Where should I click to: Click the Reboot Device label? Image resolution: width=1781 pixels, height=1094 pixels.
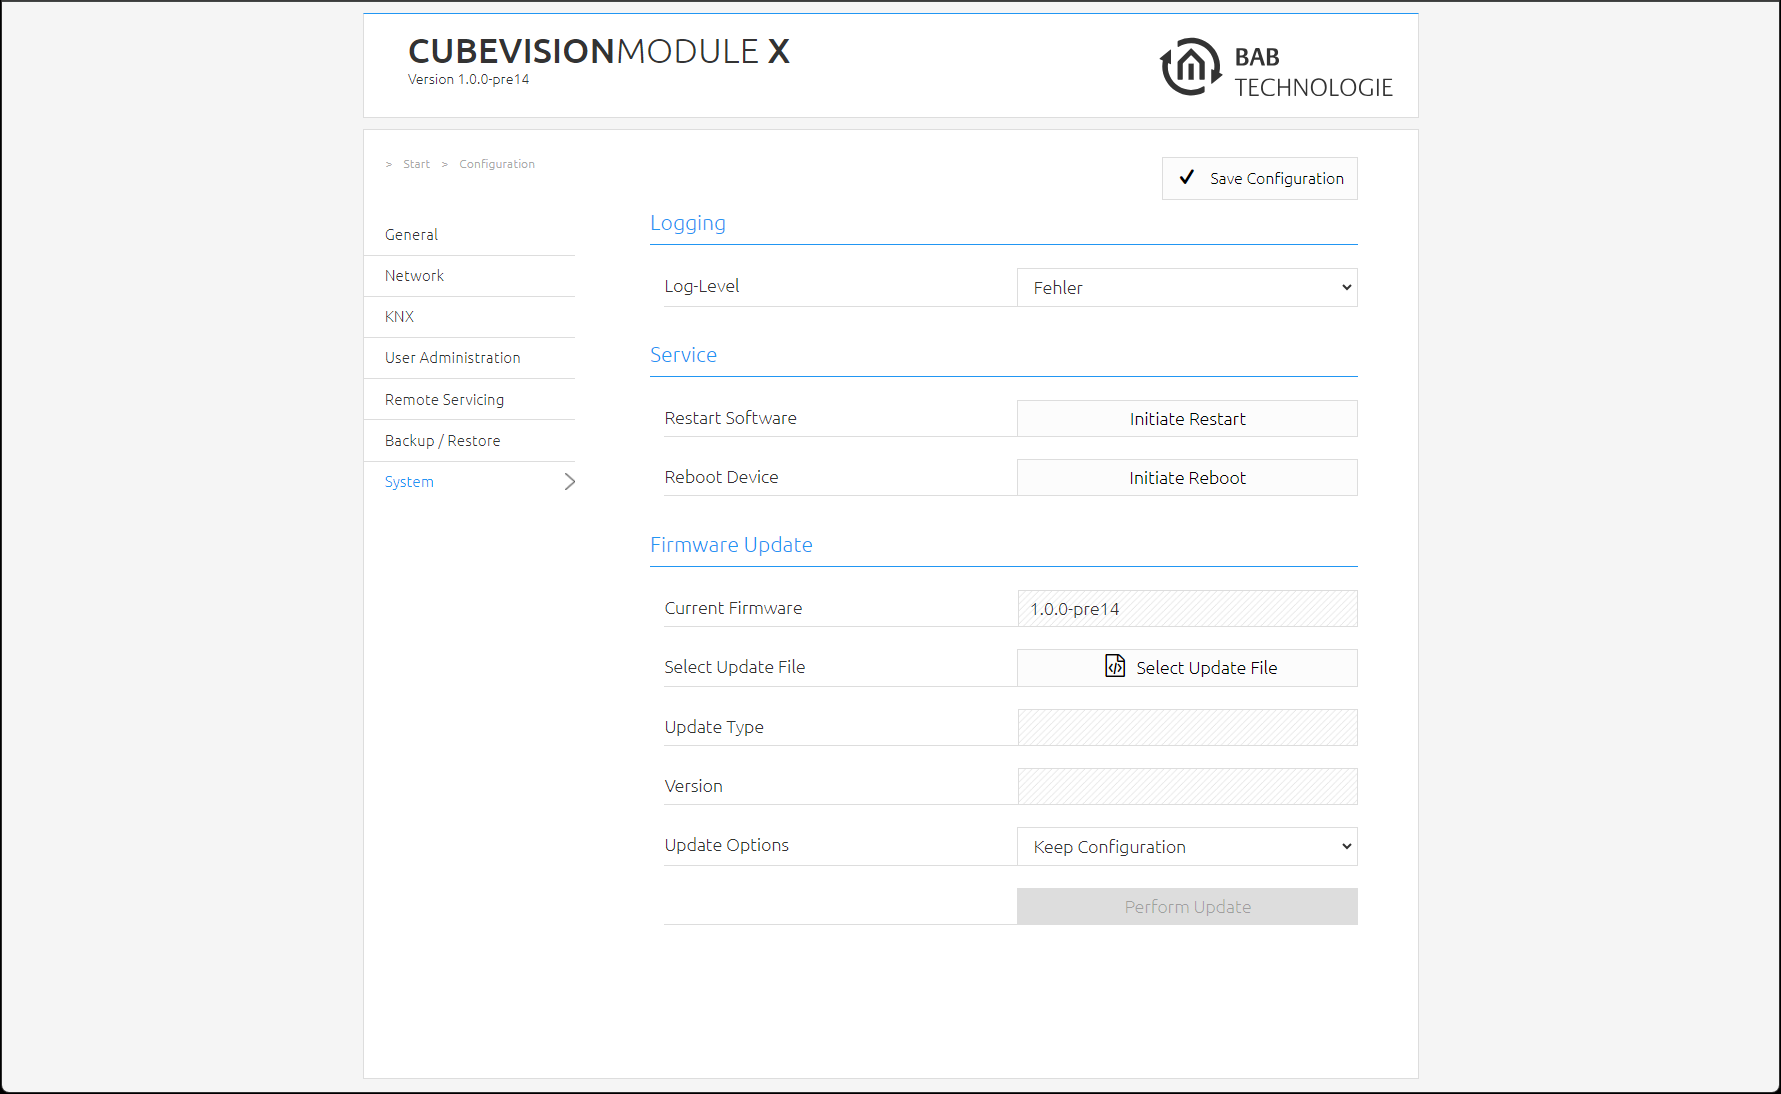tap(721, 477)
